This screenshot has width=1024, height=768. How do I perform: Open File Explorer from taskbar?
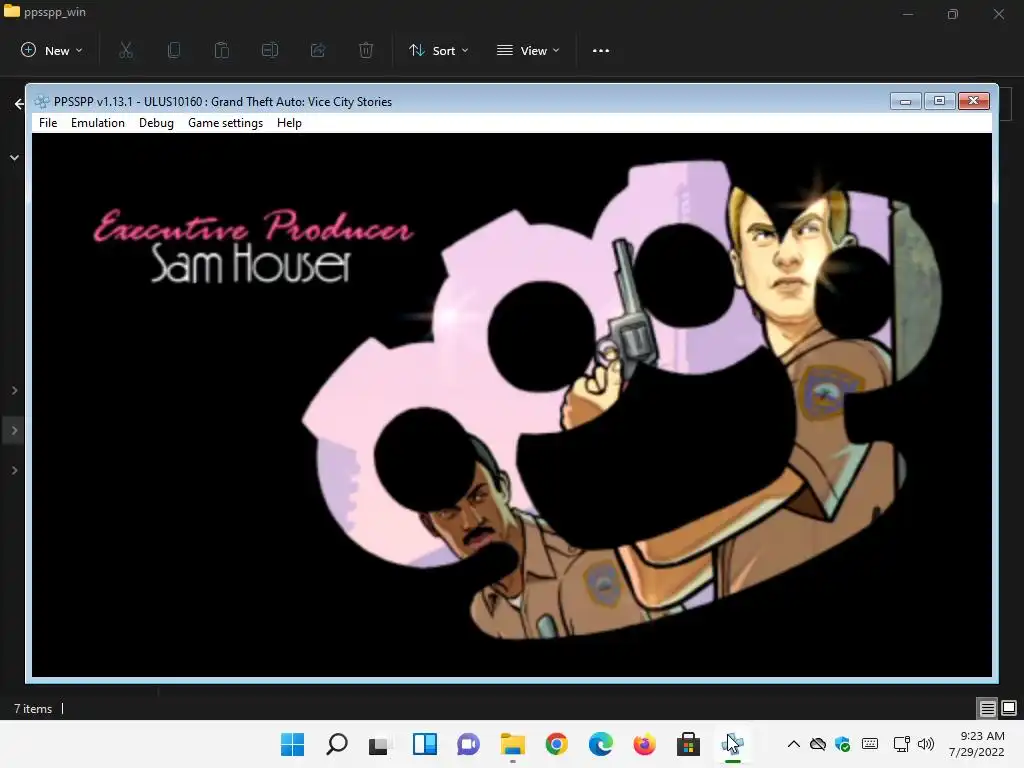(x=513, y=744)
